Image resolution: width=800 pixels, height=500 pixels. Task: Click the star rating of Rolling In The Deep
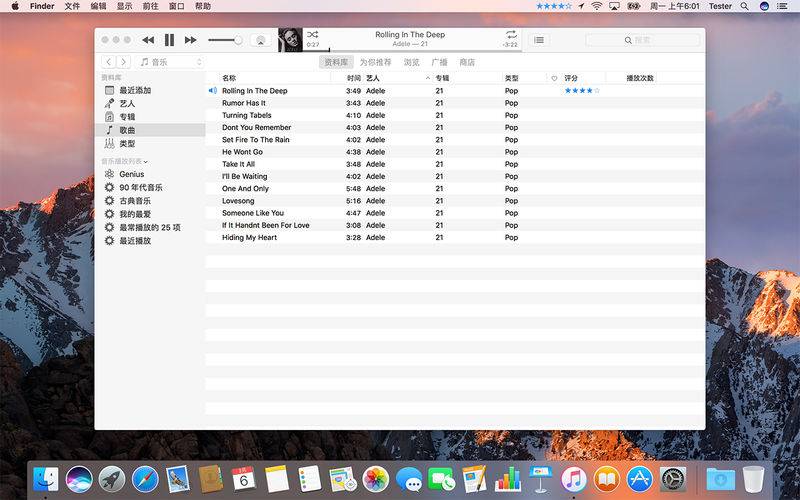point(582,91)
